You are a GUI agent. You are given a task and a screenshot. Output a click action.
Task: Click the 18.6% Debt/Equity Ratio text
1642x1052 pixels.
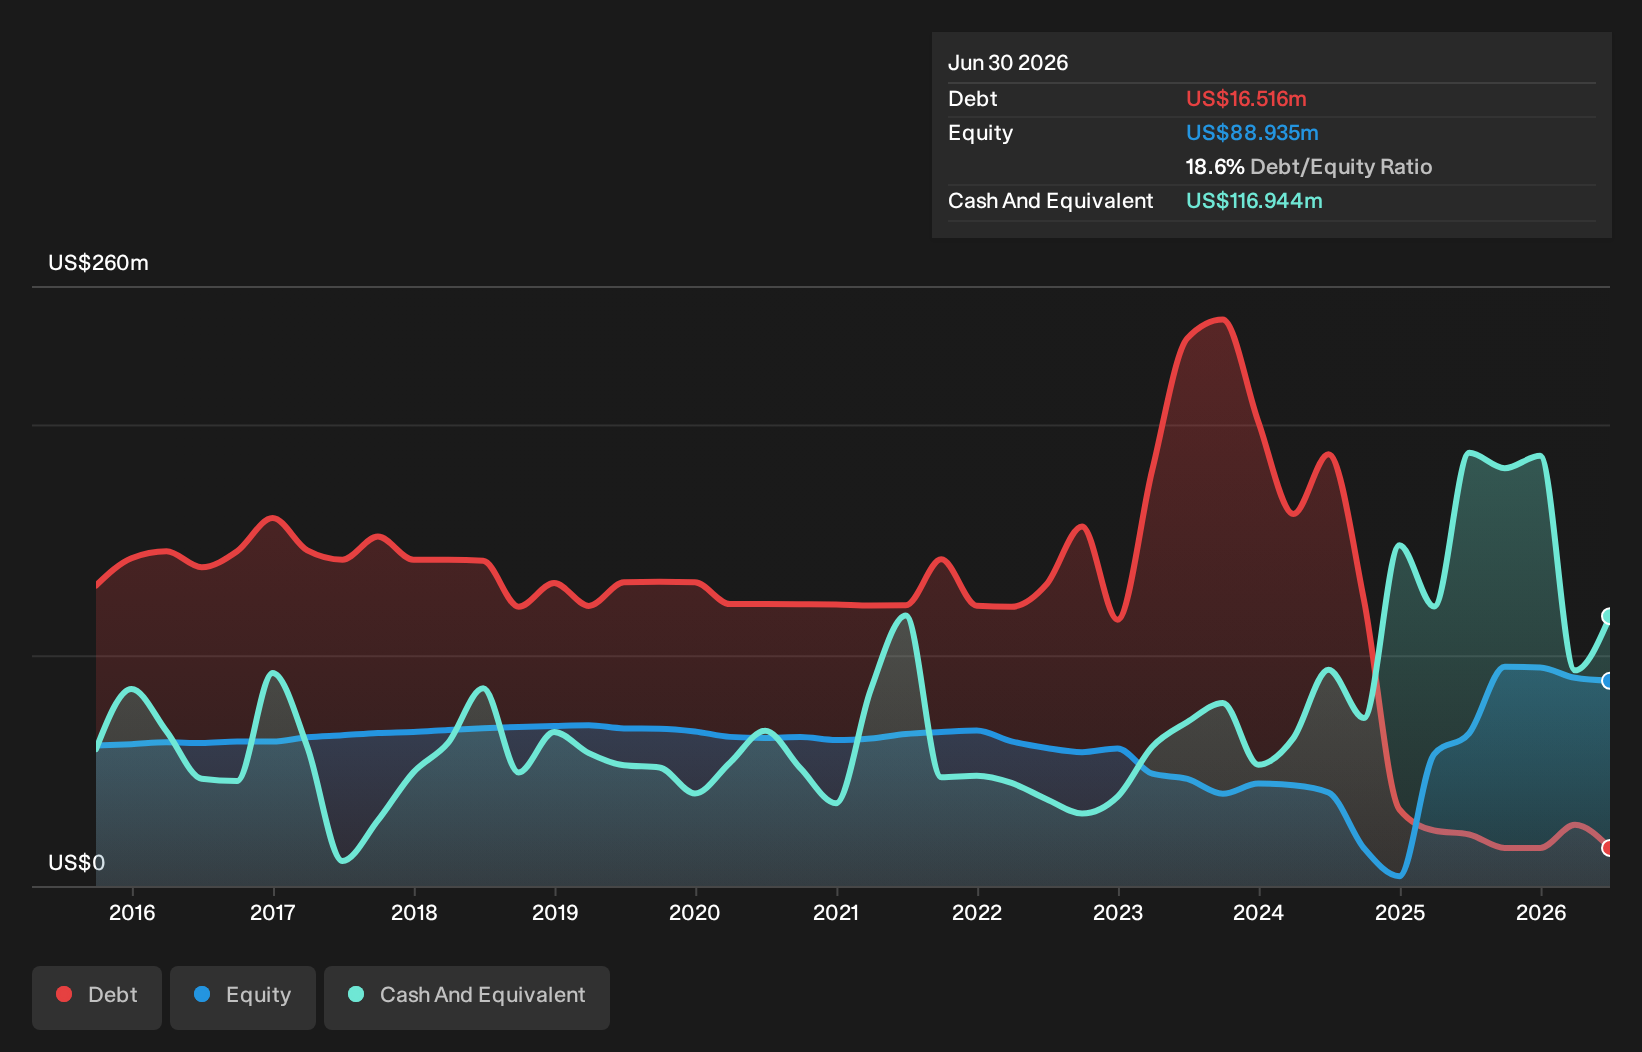click(x=1309, y=167)
